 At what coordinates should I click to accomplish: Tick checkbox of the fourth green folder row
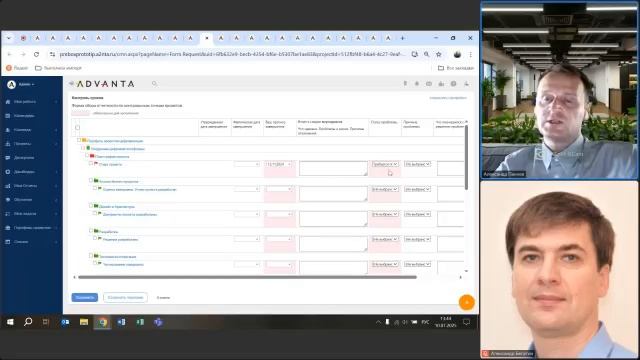pyautogui.click(x=91, y=256)
